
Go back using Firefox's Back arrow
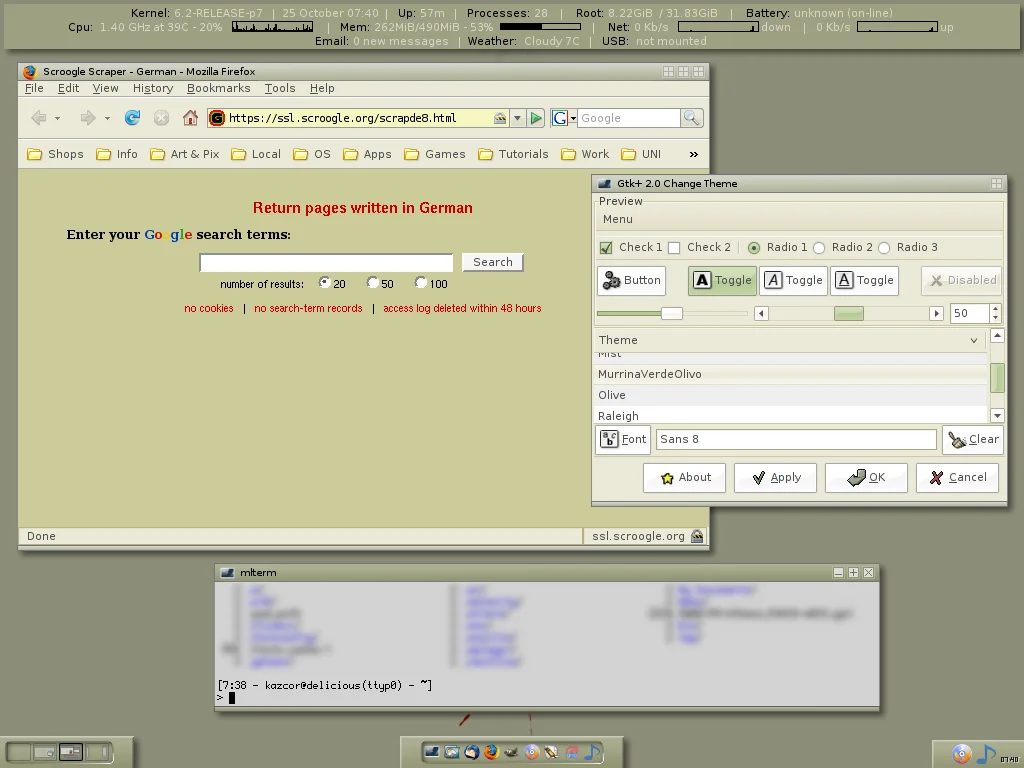(39, 118)
